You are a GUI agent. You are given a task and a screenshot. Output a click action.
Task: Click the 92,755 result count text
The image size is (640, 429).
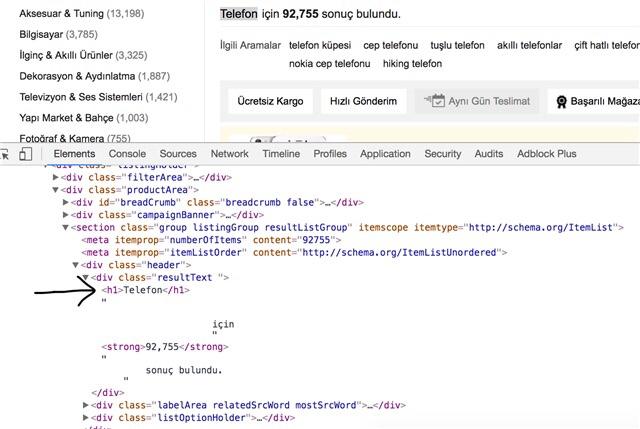pyautogui.click(x=300, y=14)
